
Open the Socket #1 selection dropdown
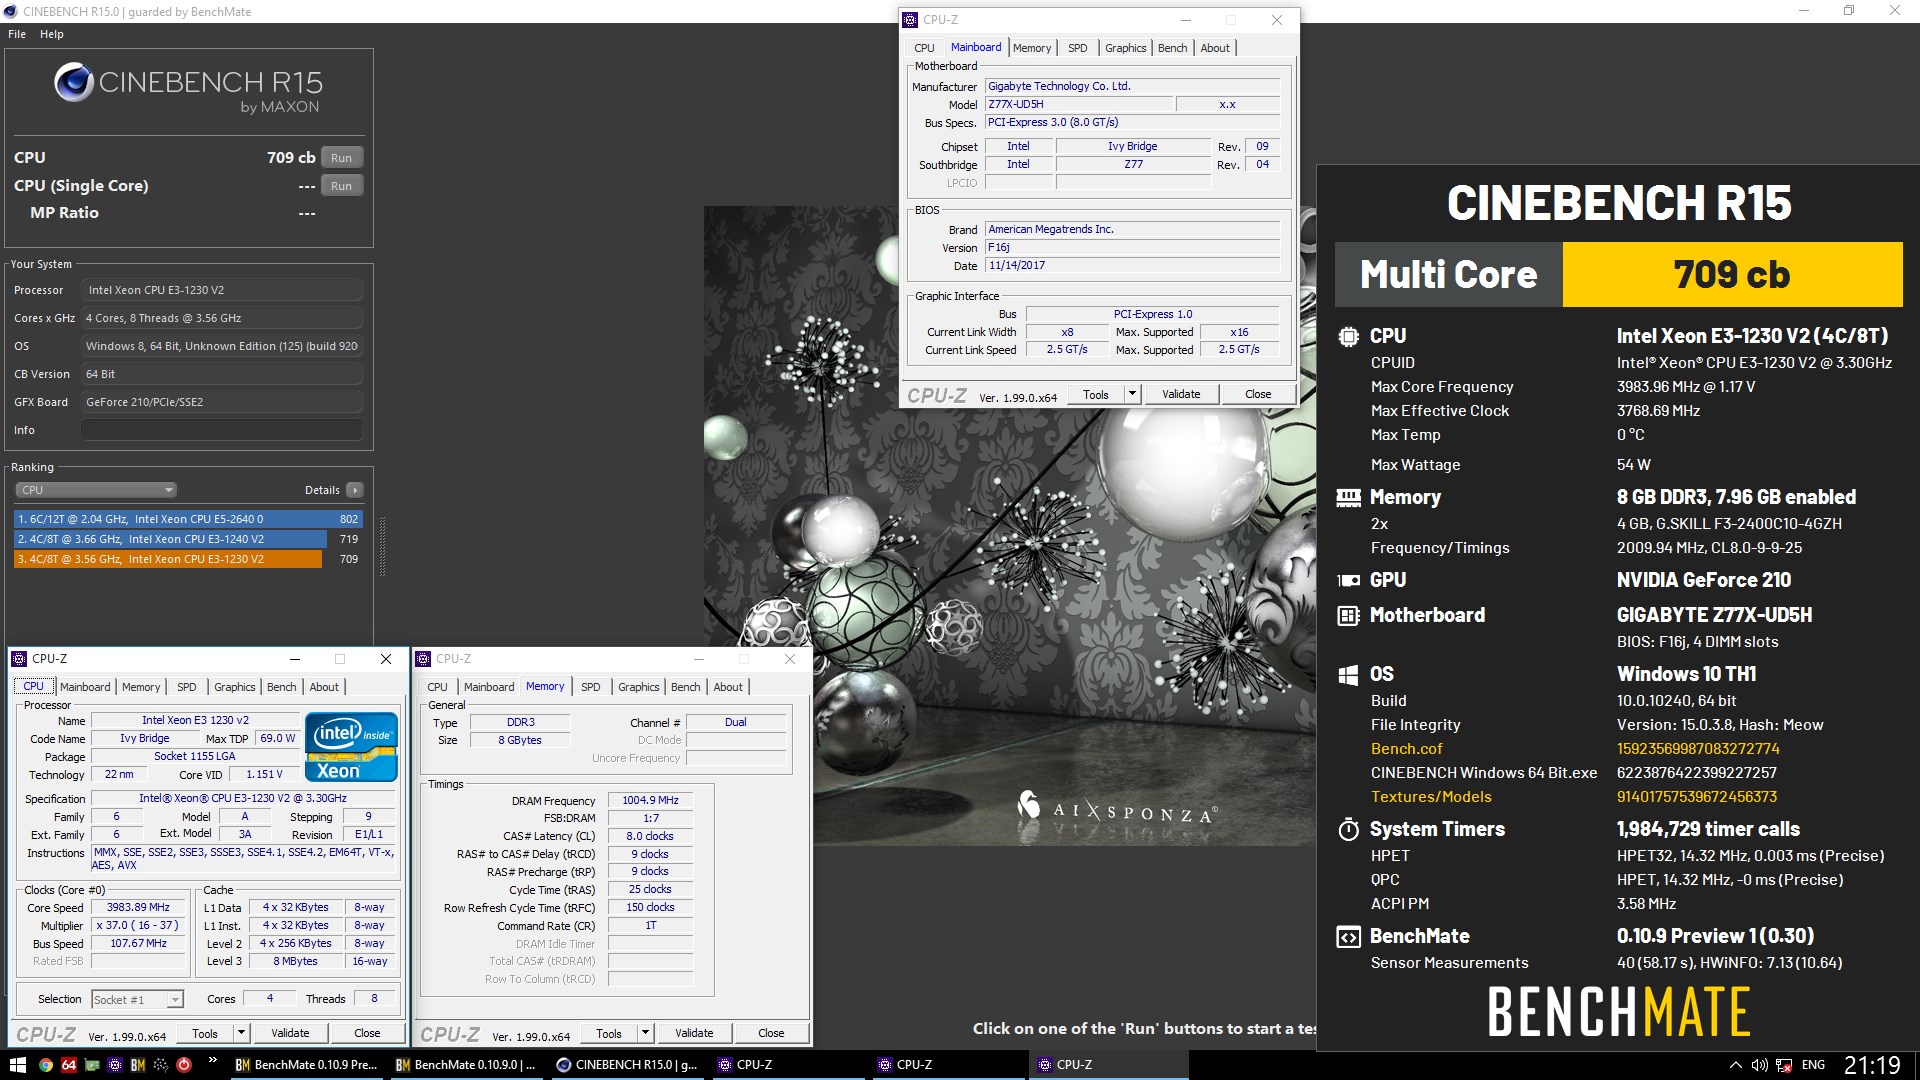[138, 1000]
